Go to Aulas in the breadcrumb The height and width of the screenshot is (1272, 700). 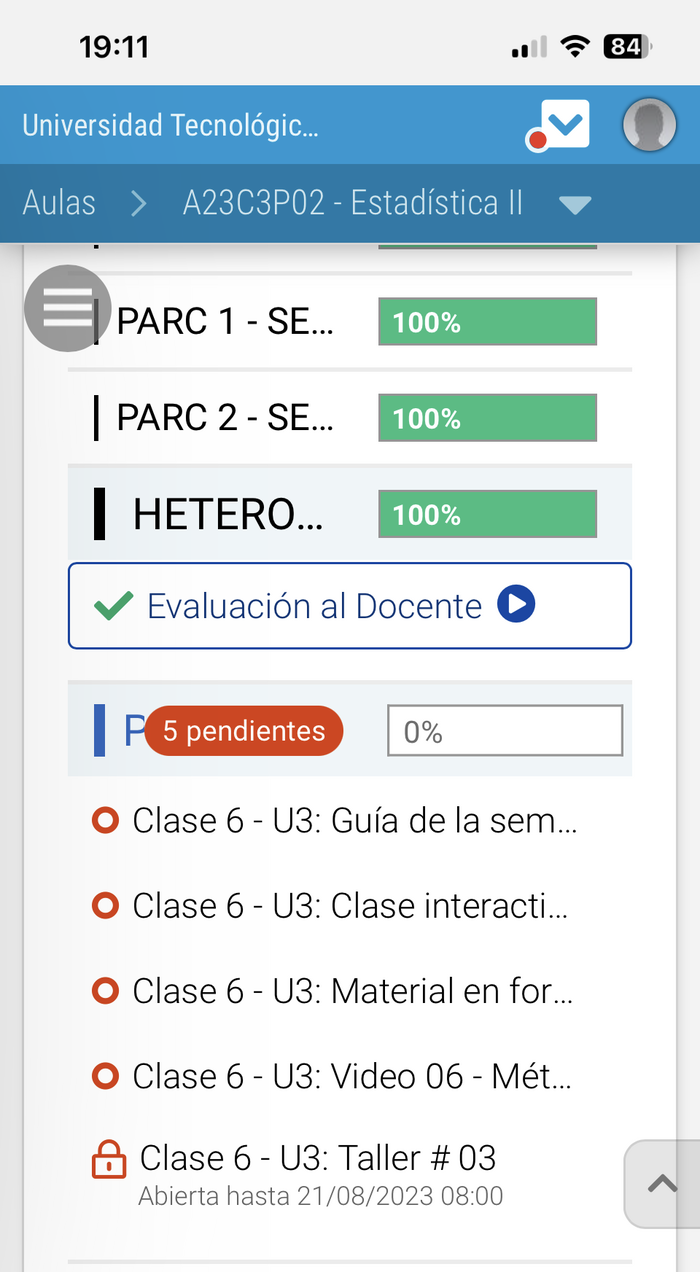pos(59,203)
